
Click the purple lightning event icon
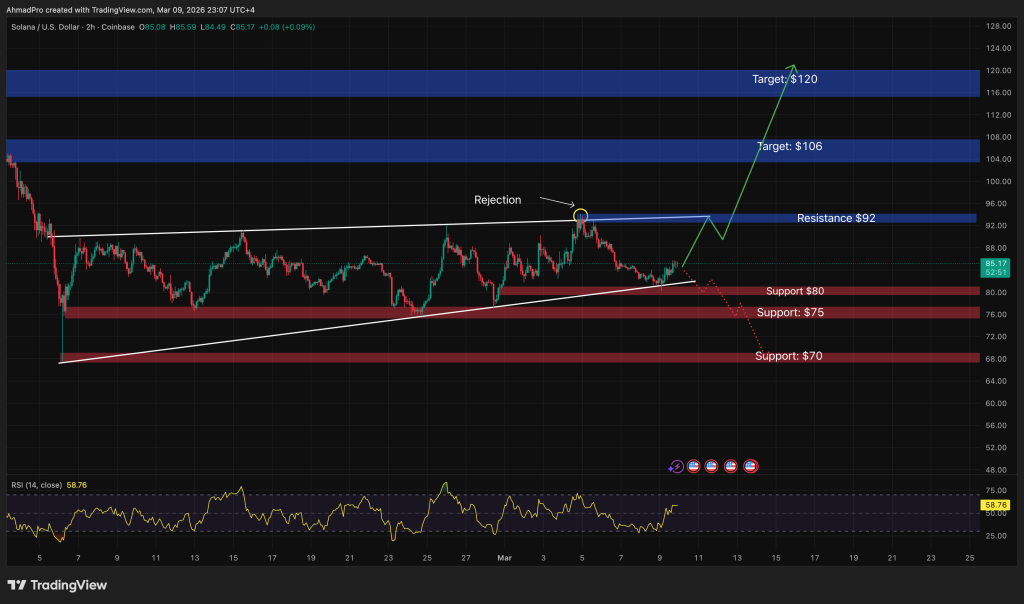pos(675,466)
